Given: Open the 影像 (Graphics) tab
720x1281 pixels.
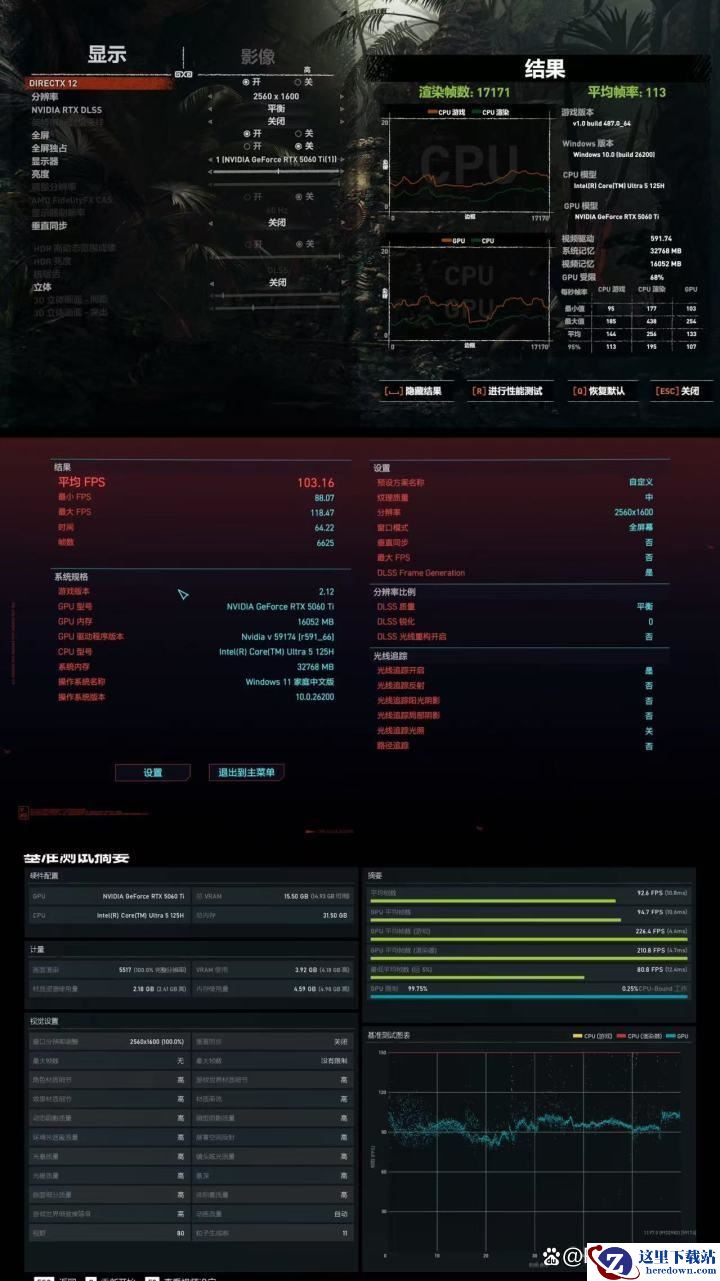Looking at the screenshot, I should coord(257,57).
